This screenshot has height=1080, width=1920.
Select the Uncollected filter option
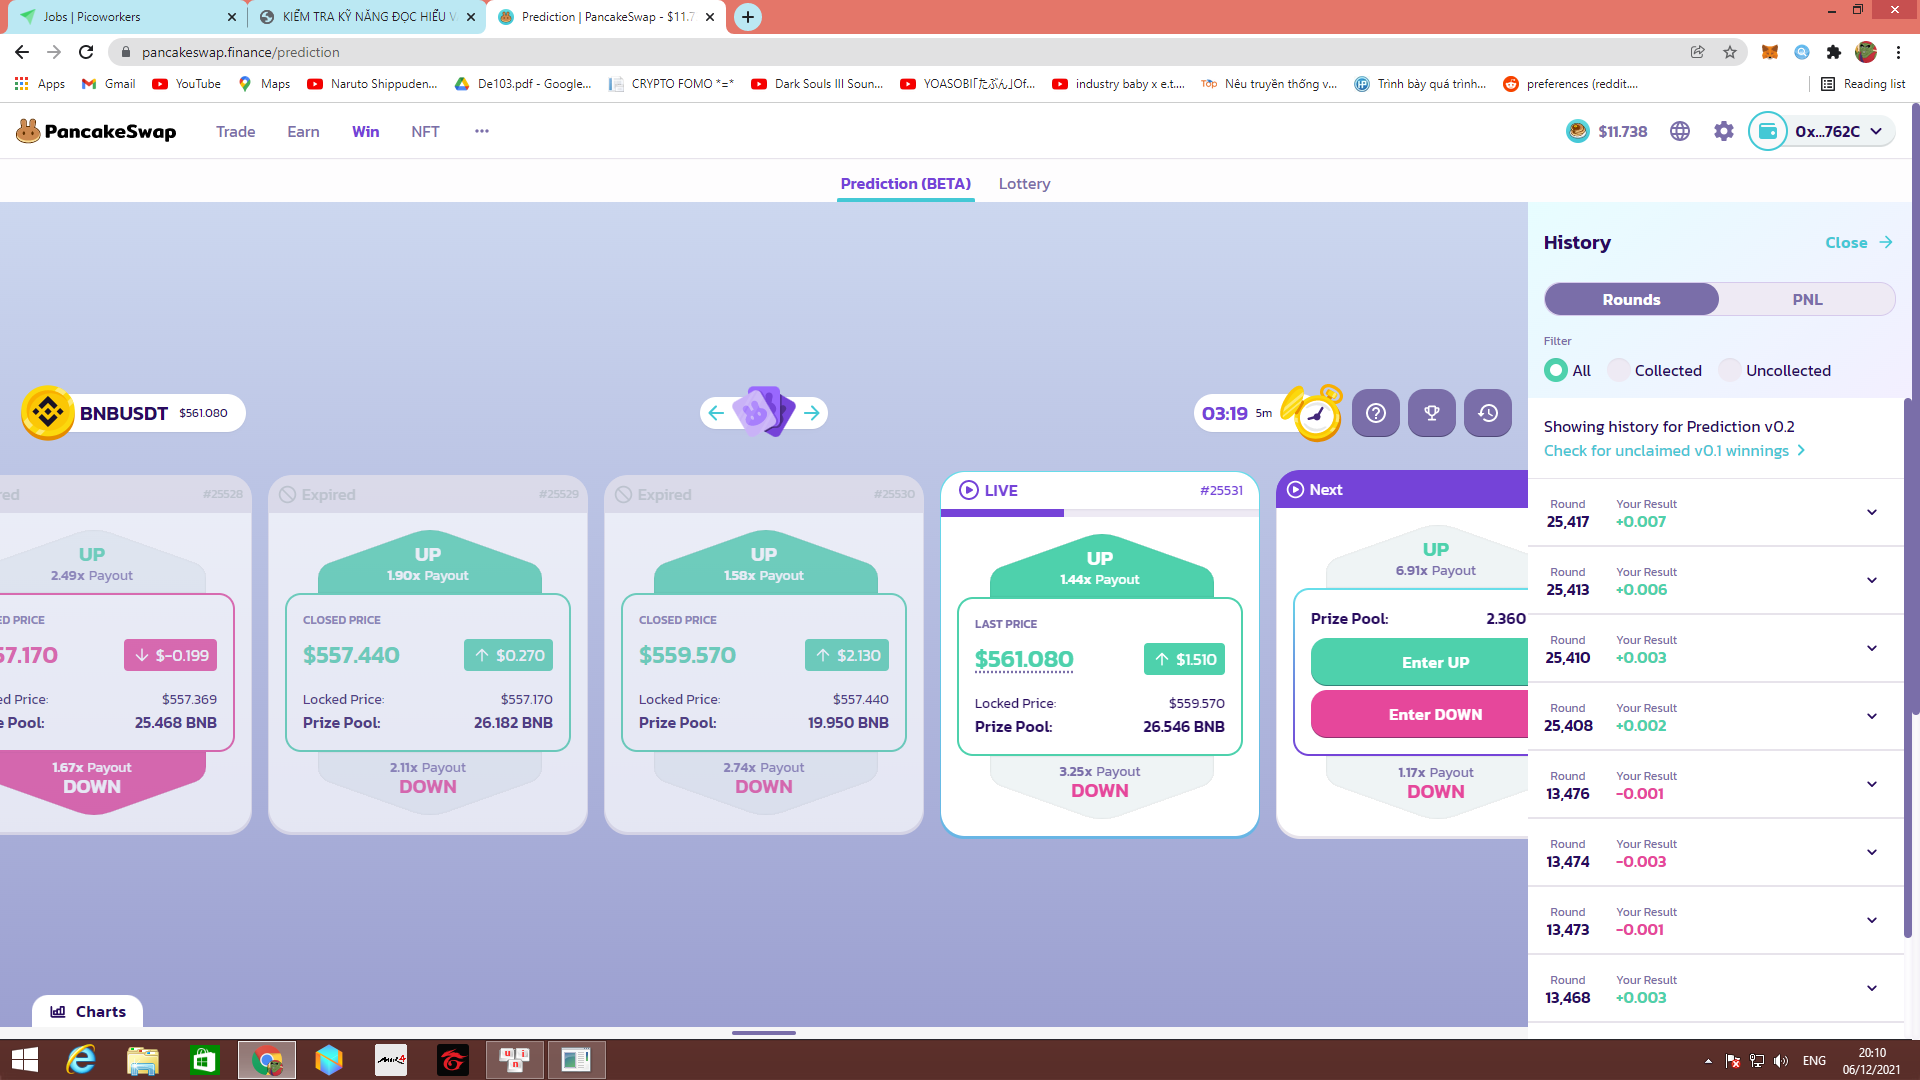click(x=1729, y=370)
